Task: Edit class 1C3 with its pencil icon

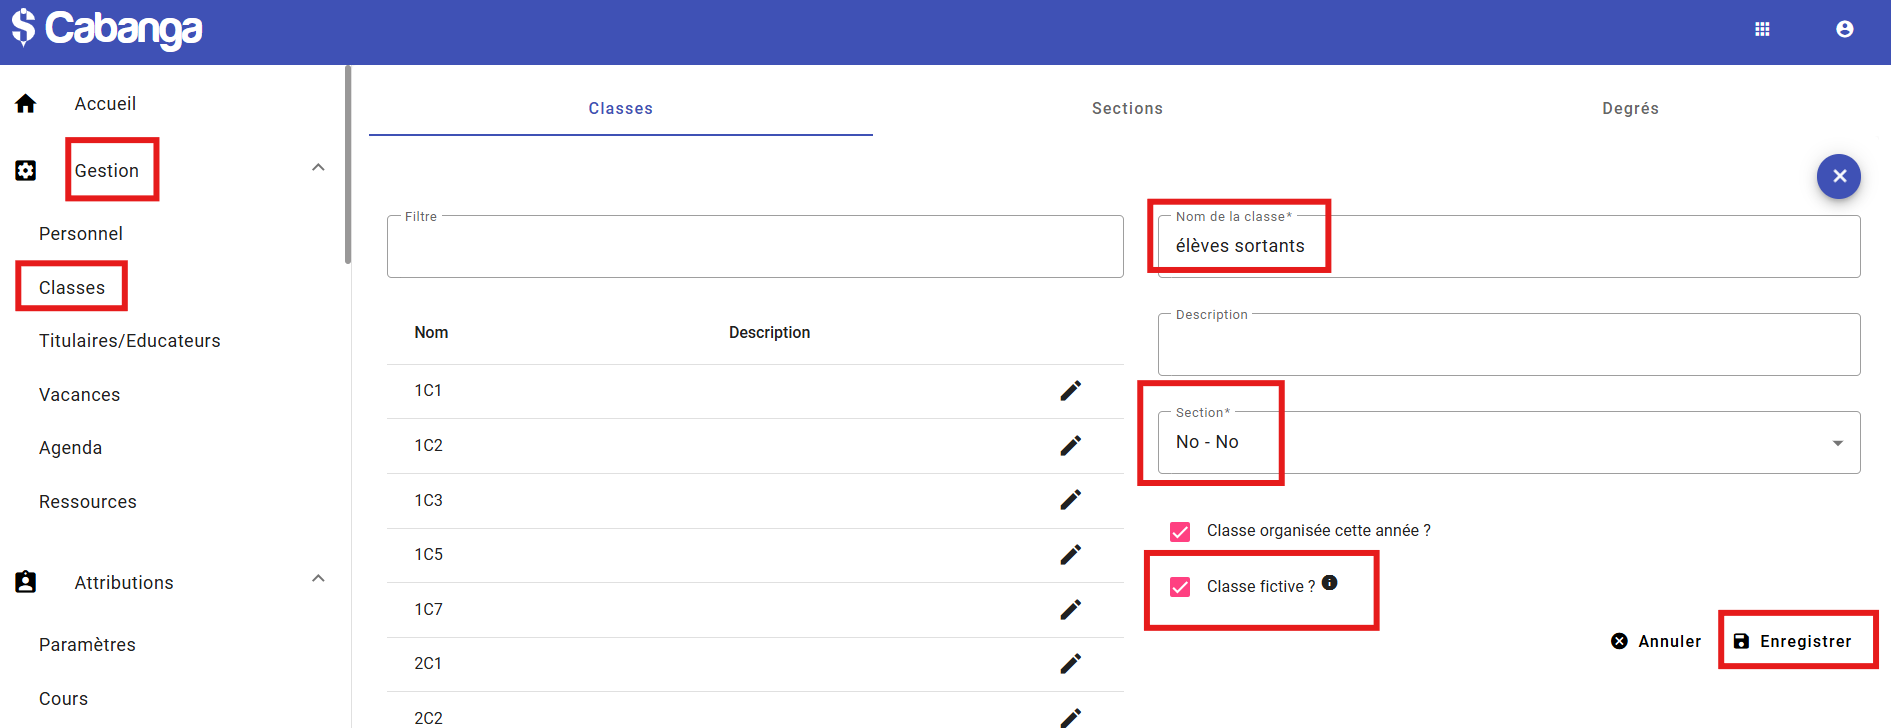Action: pos(1070,500)
